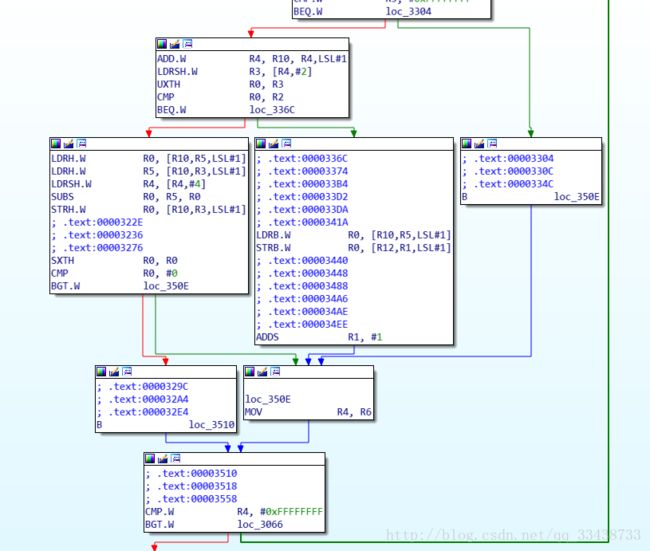Select comment .text:0000336C
Viewport: 650px width, 551px height.
click(x=302, y=158)
